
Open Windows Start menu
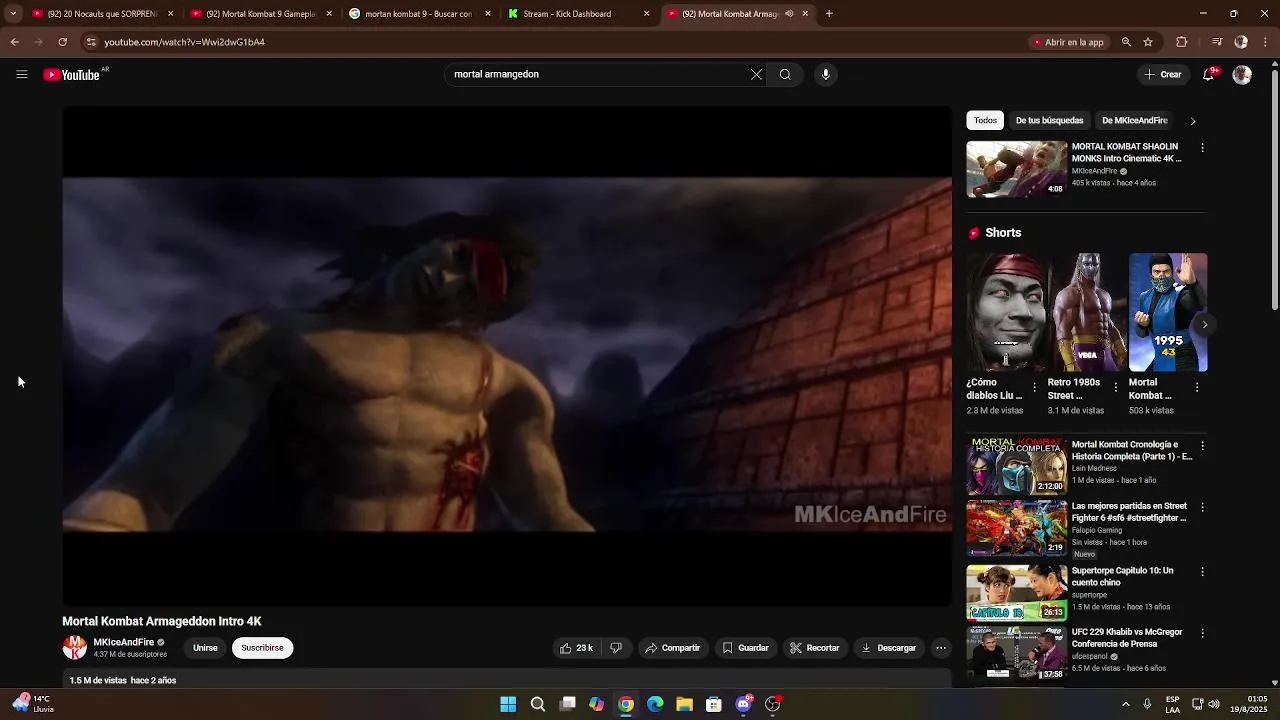point(508,704)
